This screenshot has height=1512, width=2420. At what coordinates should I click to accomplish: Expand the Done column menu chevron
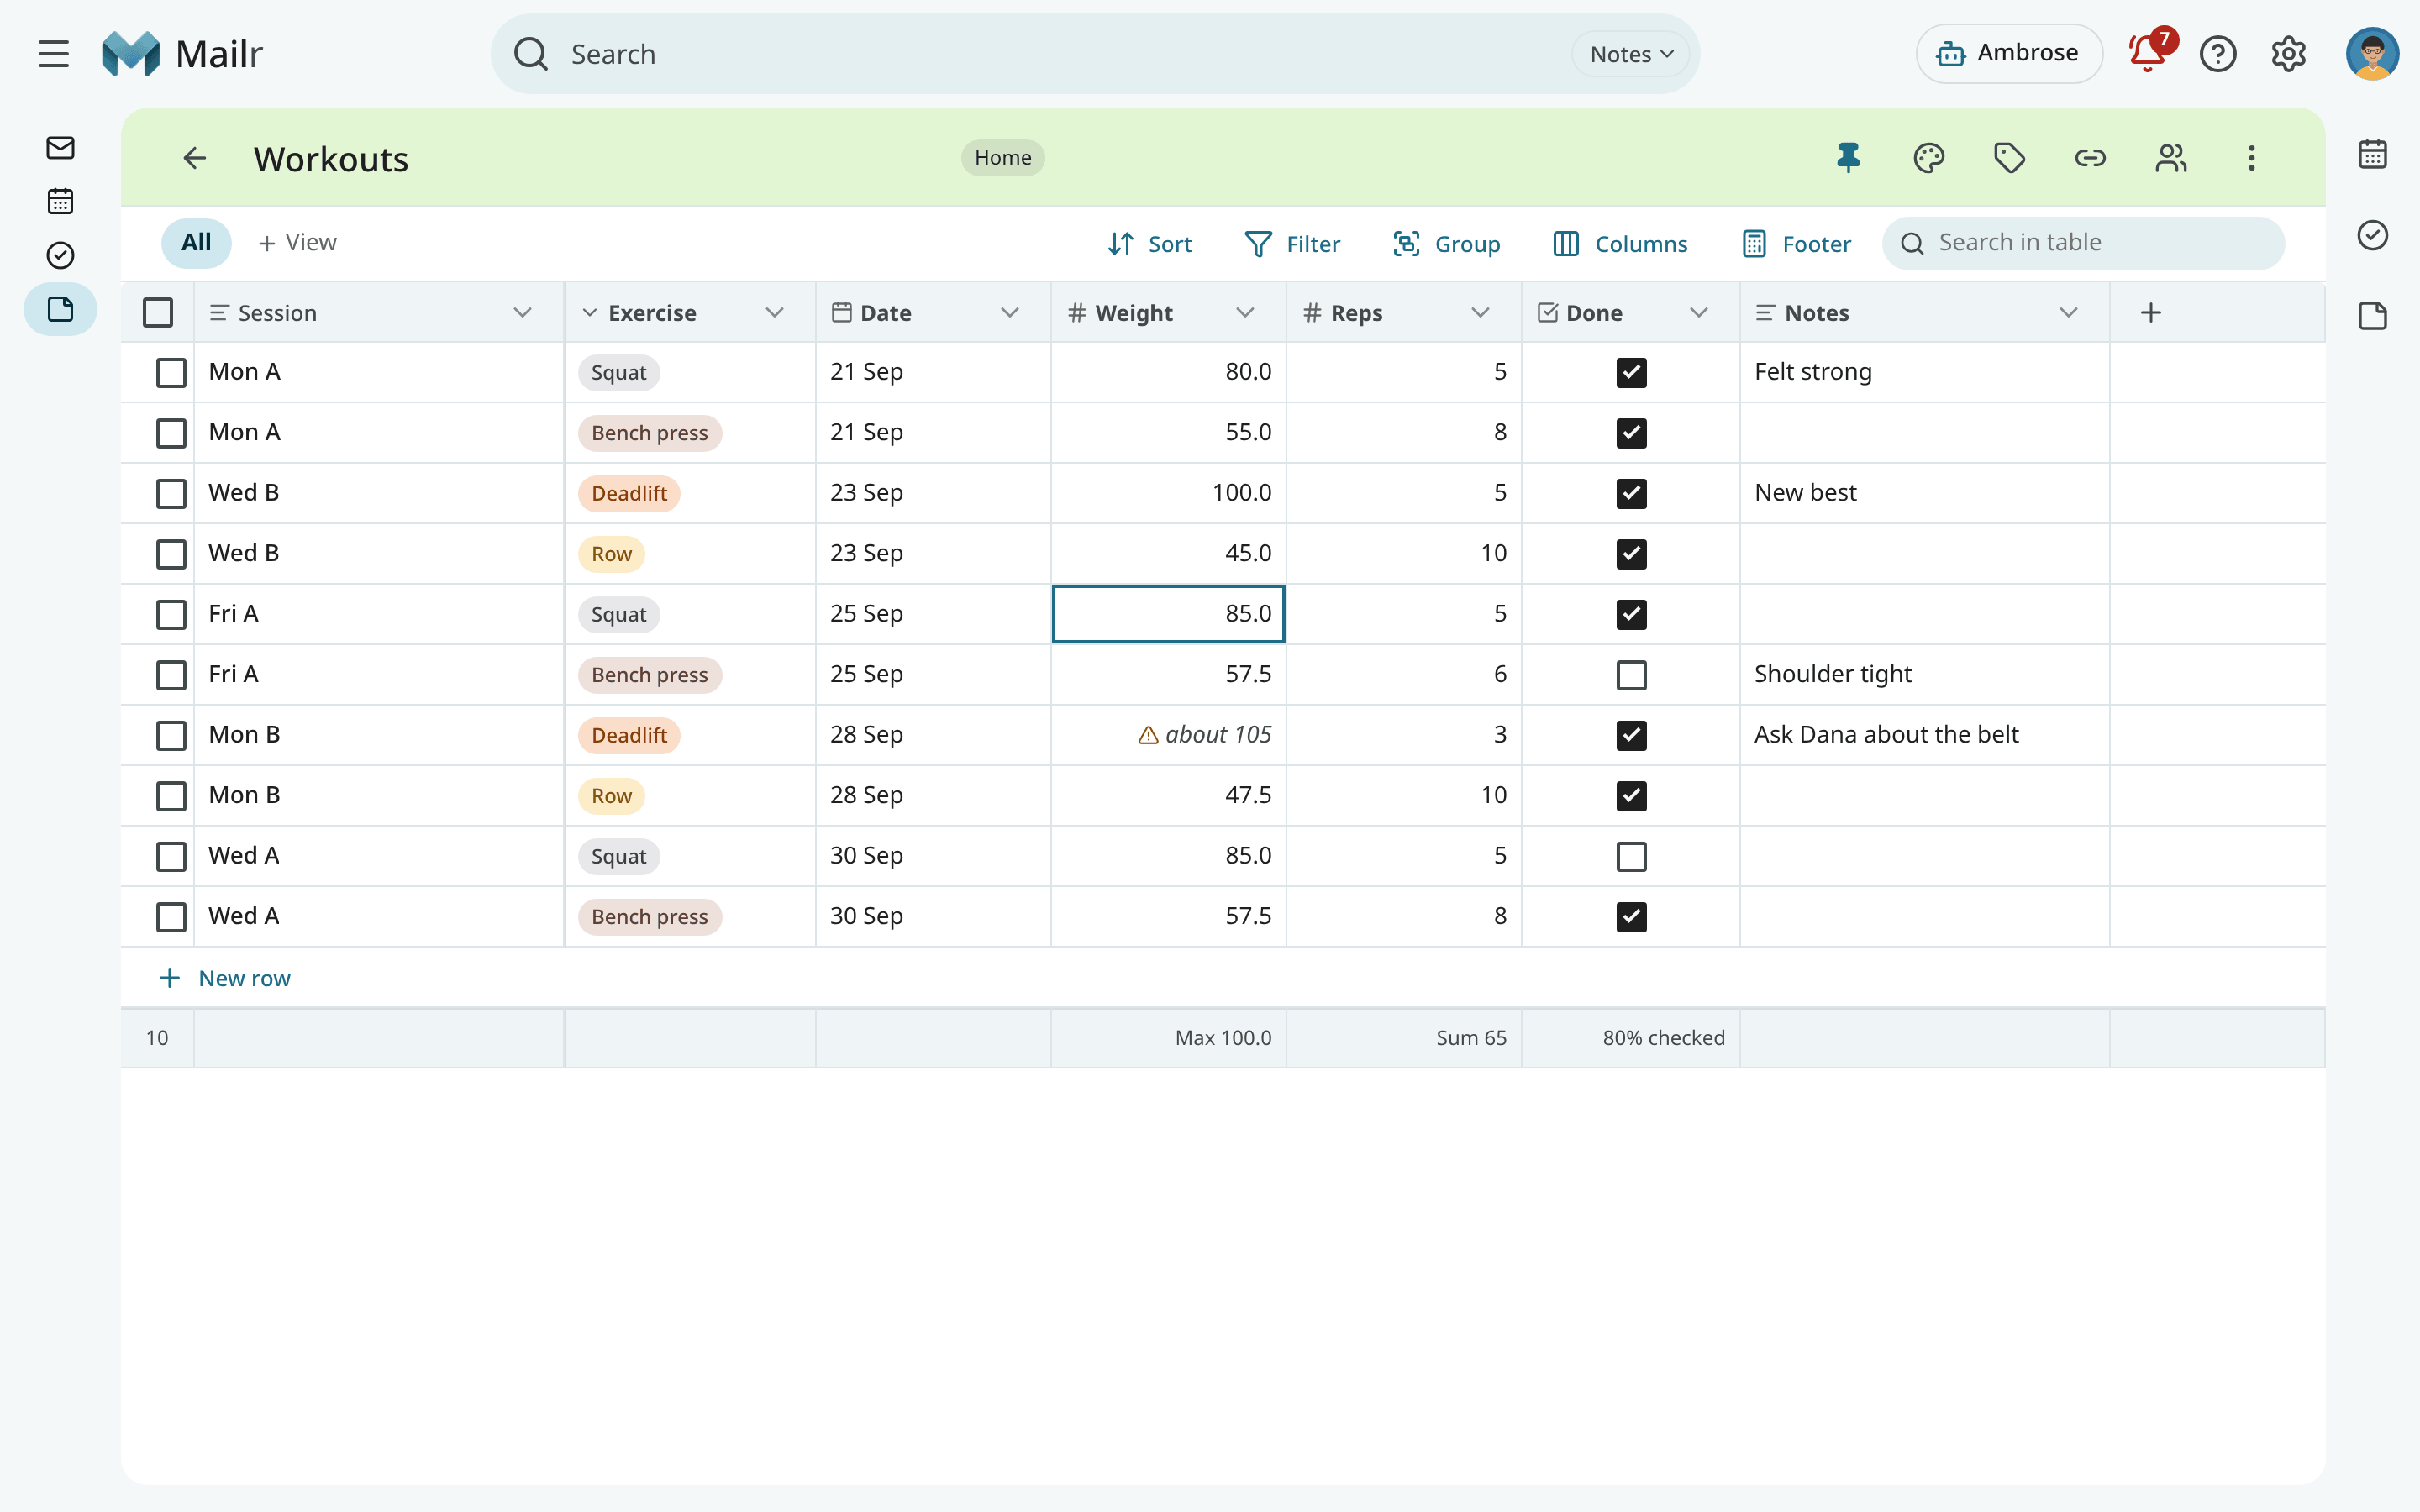point(1699,313)
